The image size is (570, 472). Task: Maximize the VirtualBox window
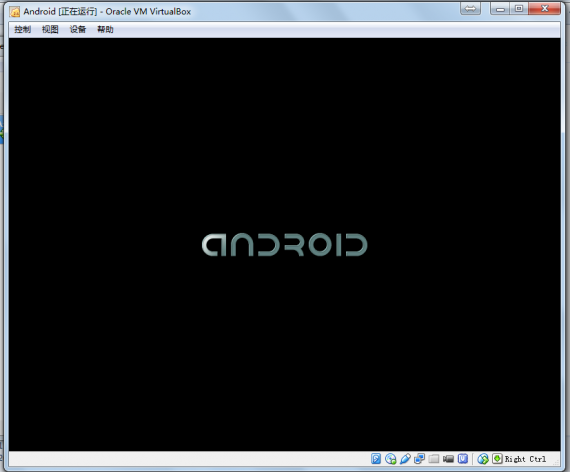[519, 8]
